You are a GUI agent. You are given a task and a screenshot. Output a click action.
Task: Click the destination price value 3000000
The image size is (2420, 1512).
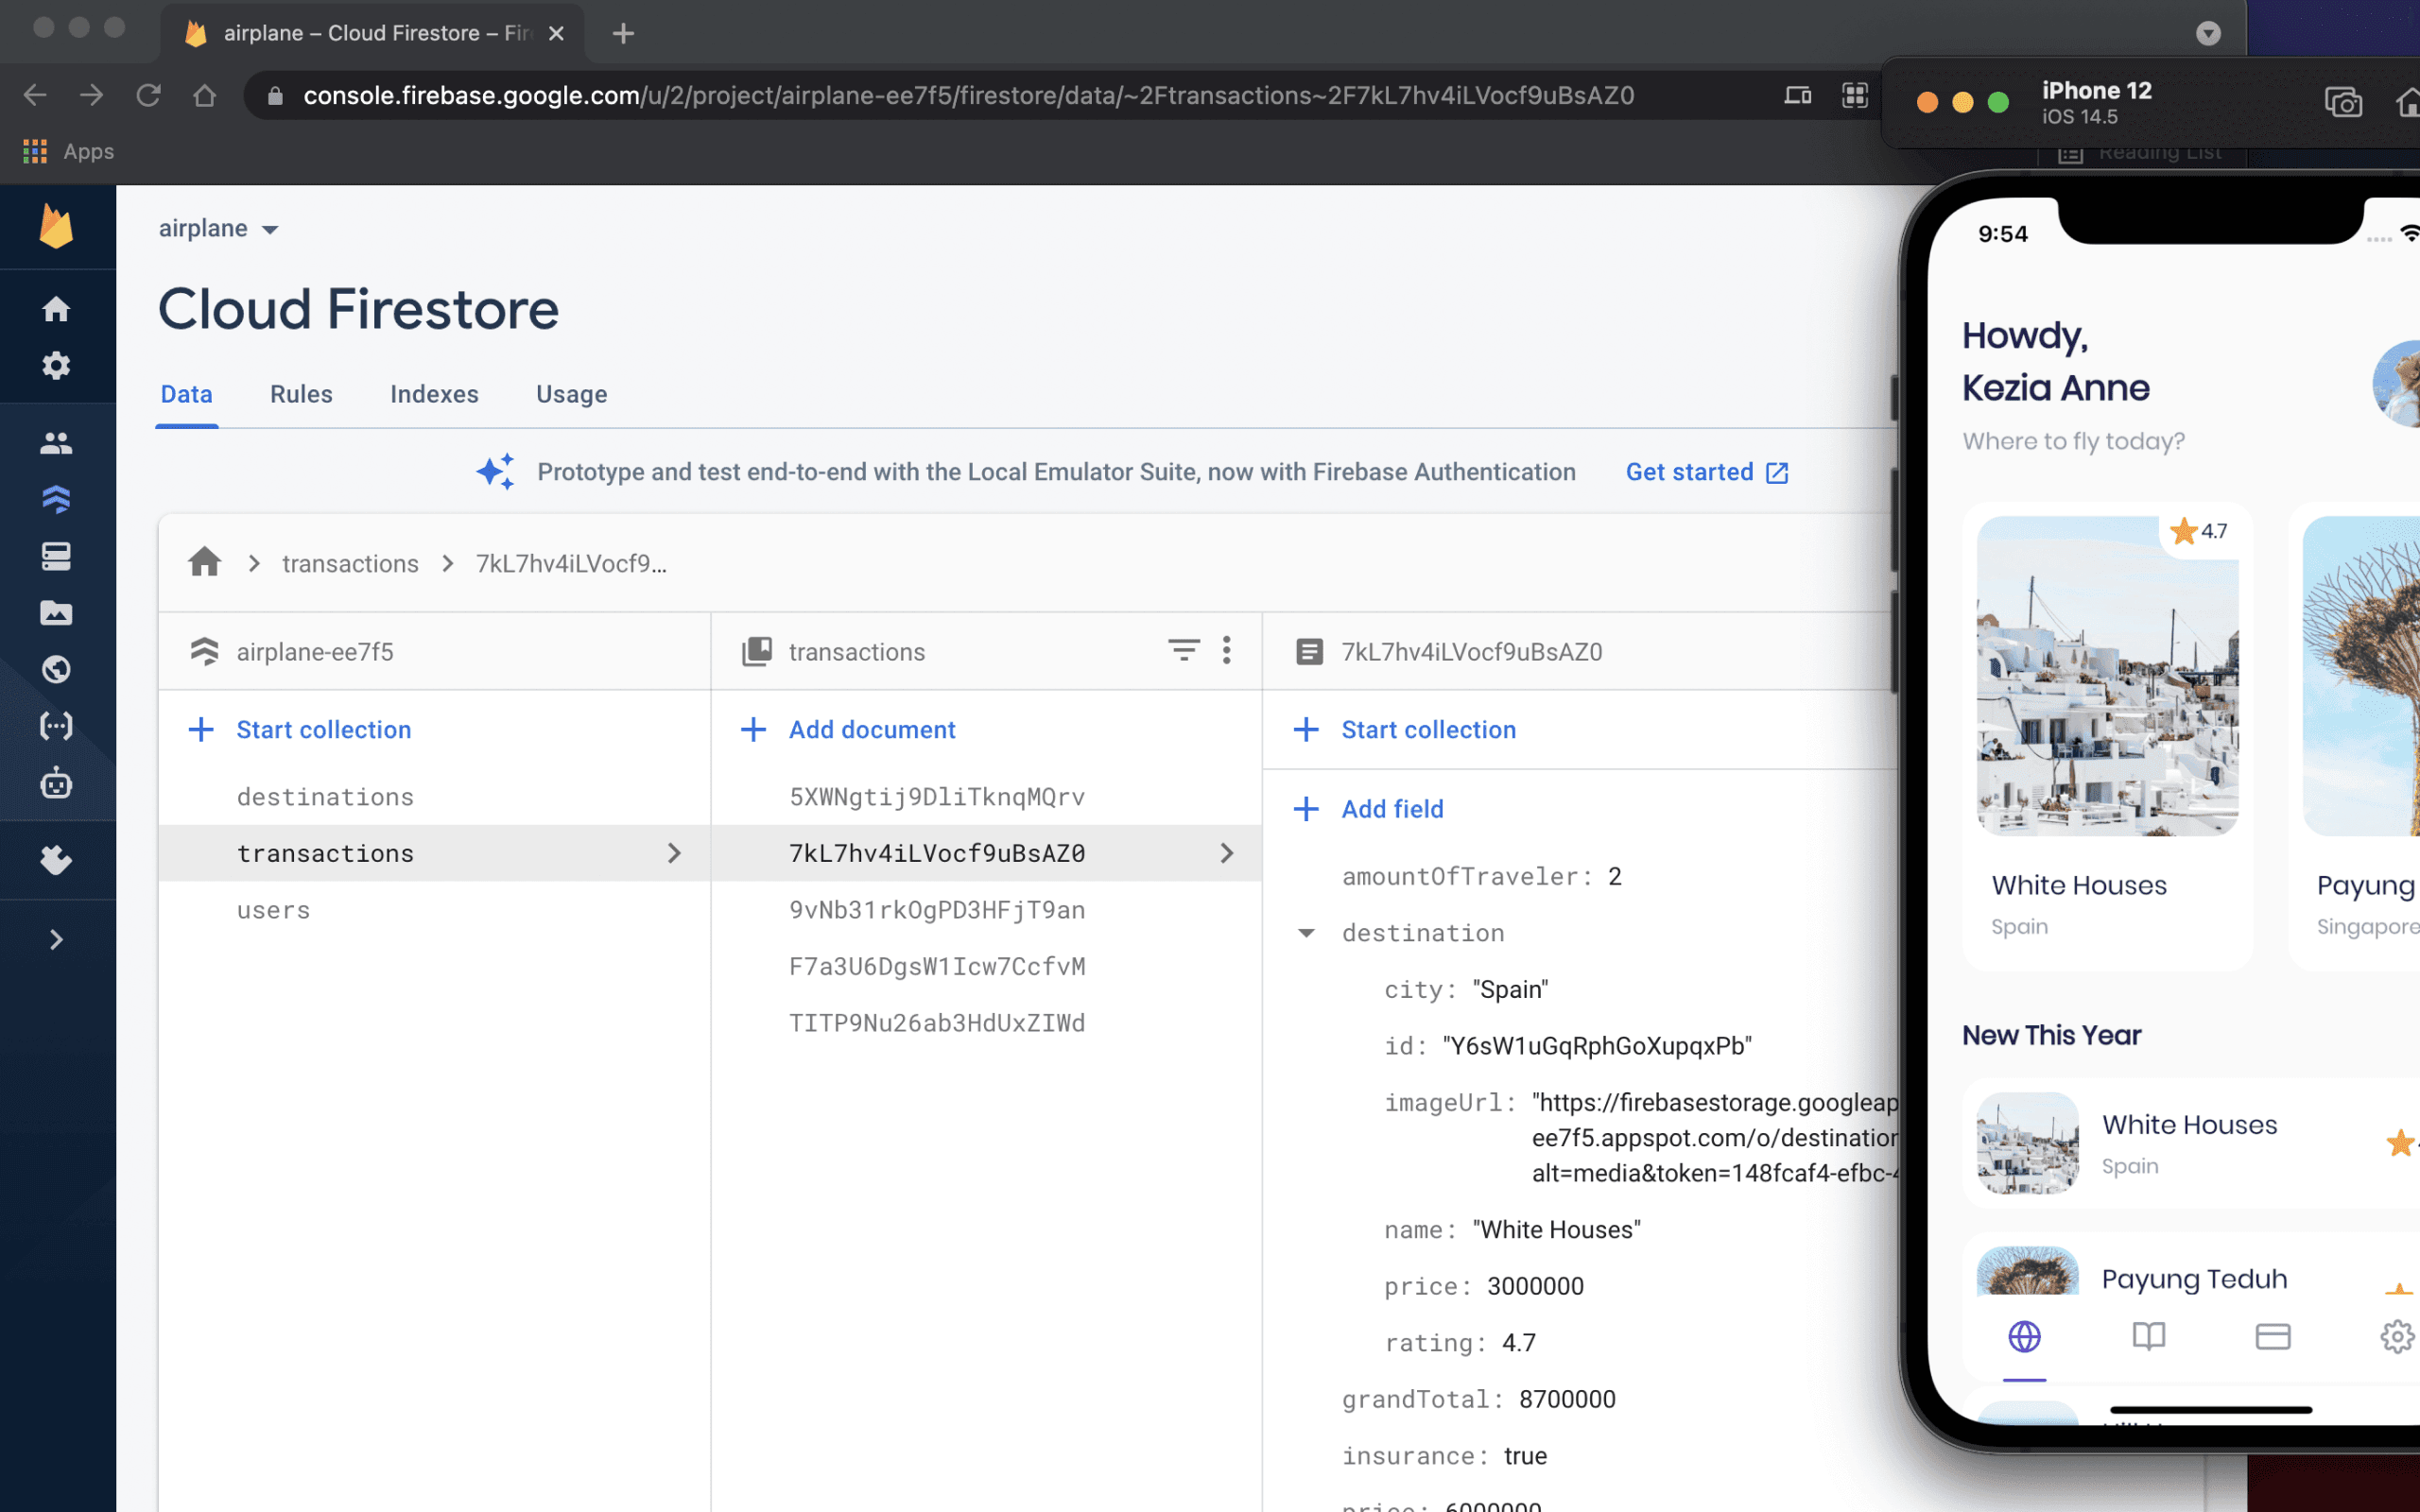[x=1535, y=1287]
